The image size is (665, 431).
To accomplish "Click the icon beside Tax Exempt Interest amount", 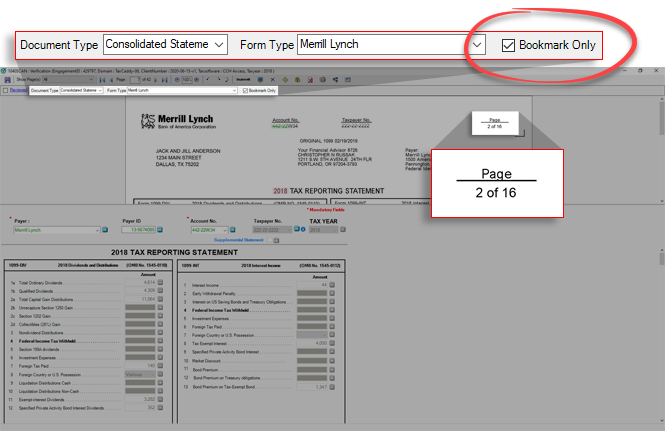I will [332, 343].
